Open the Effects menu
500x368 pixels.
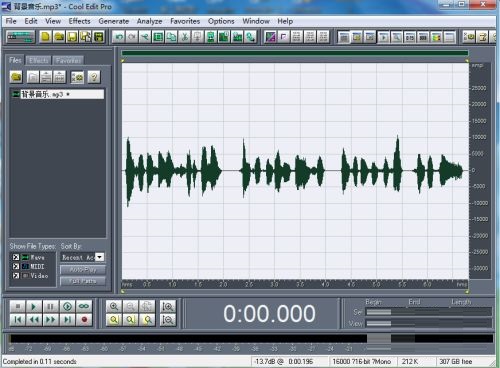coord(79,21)
